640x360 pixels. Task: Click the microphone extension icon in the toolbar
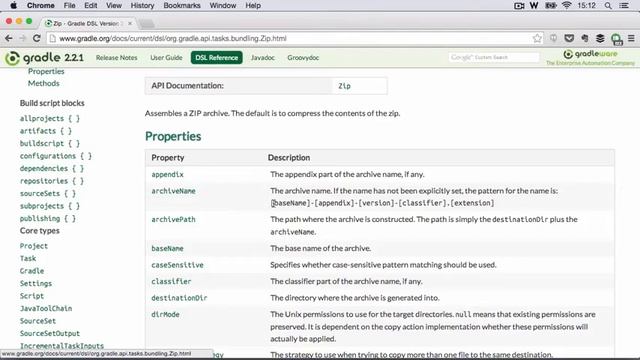click(x=553, y=38)
